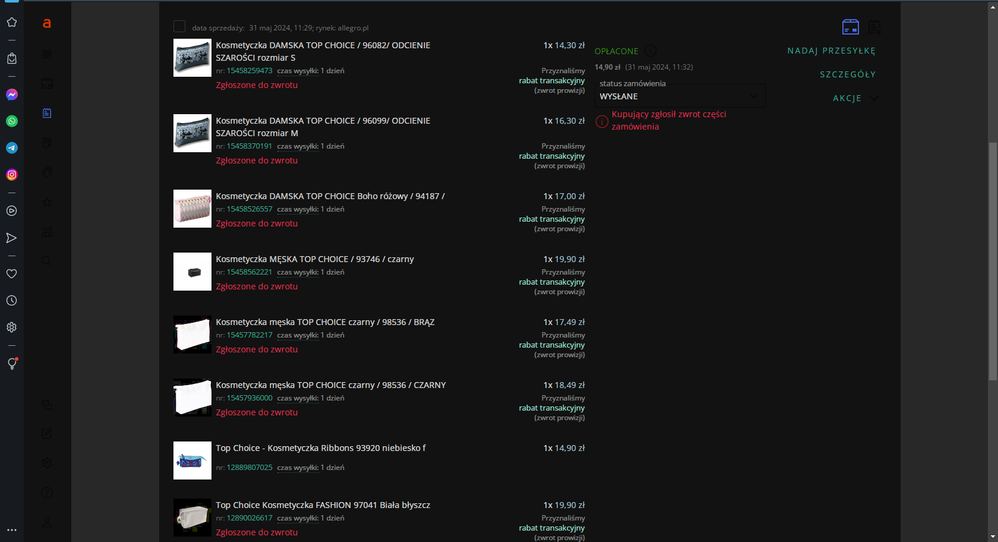
Task: Open offer number 15458526557 link
Action: [x=250, y=209]
